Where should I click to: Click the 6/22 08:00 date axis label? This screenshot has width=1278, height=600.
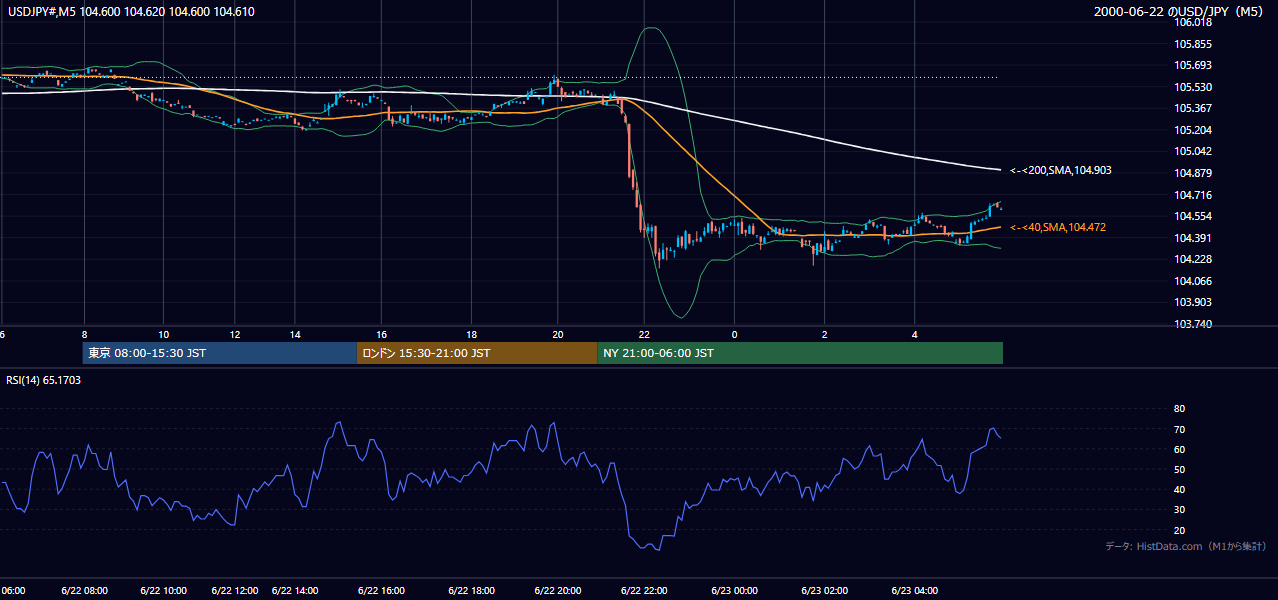pyautogui.click(x=84, y=590)
